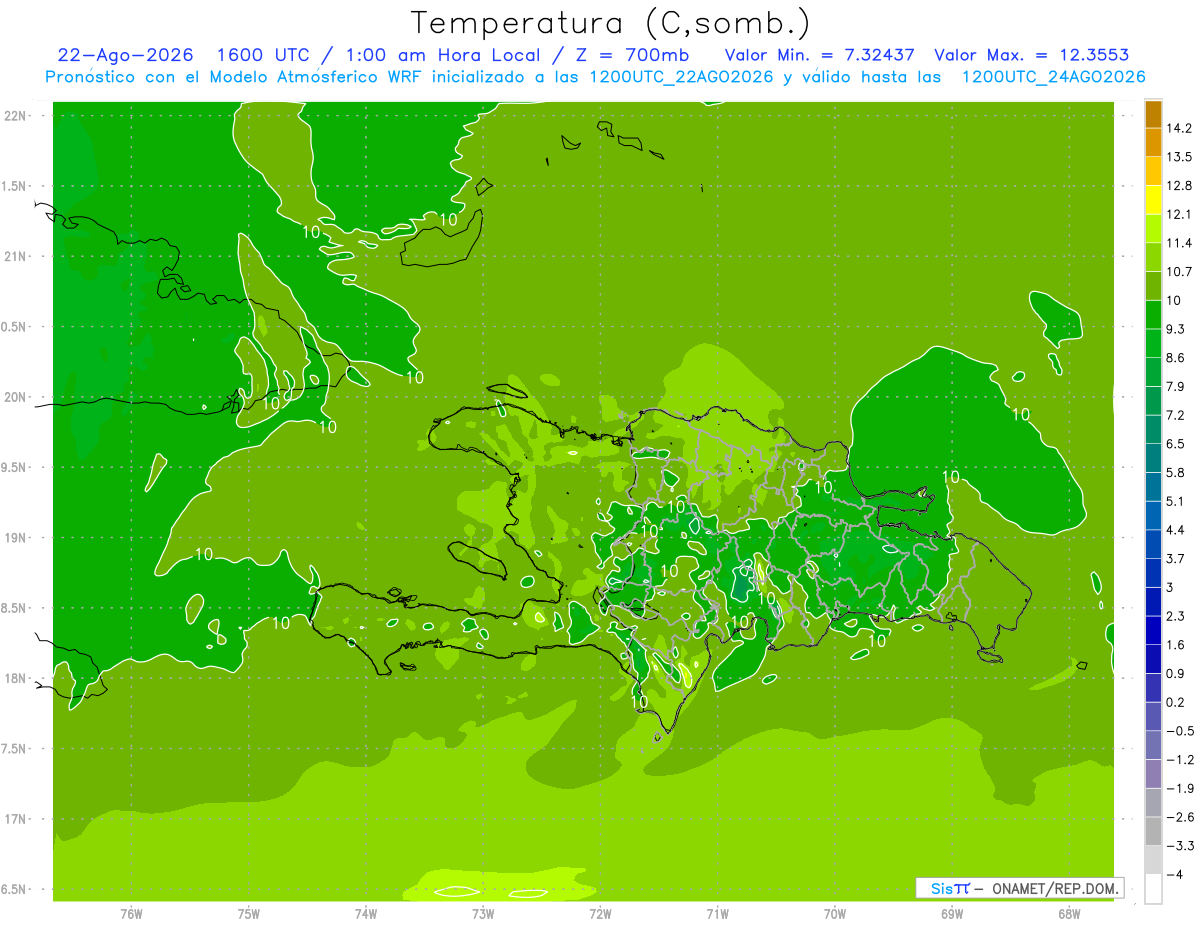Select the '7.2' colorbar value

[x=1176, y=415]
